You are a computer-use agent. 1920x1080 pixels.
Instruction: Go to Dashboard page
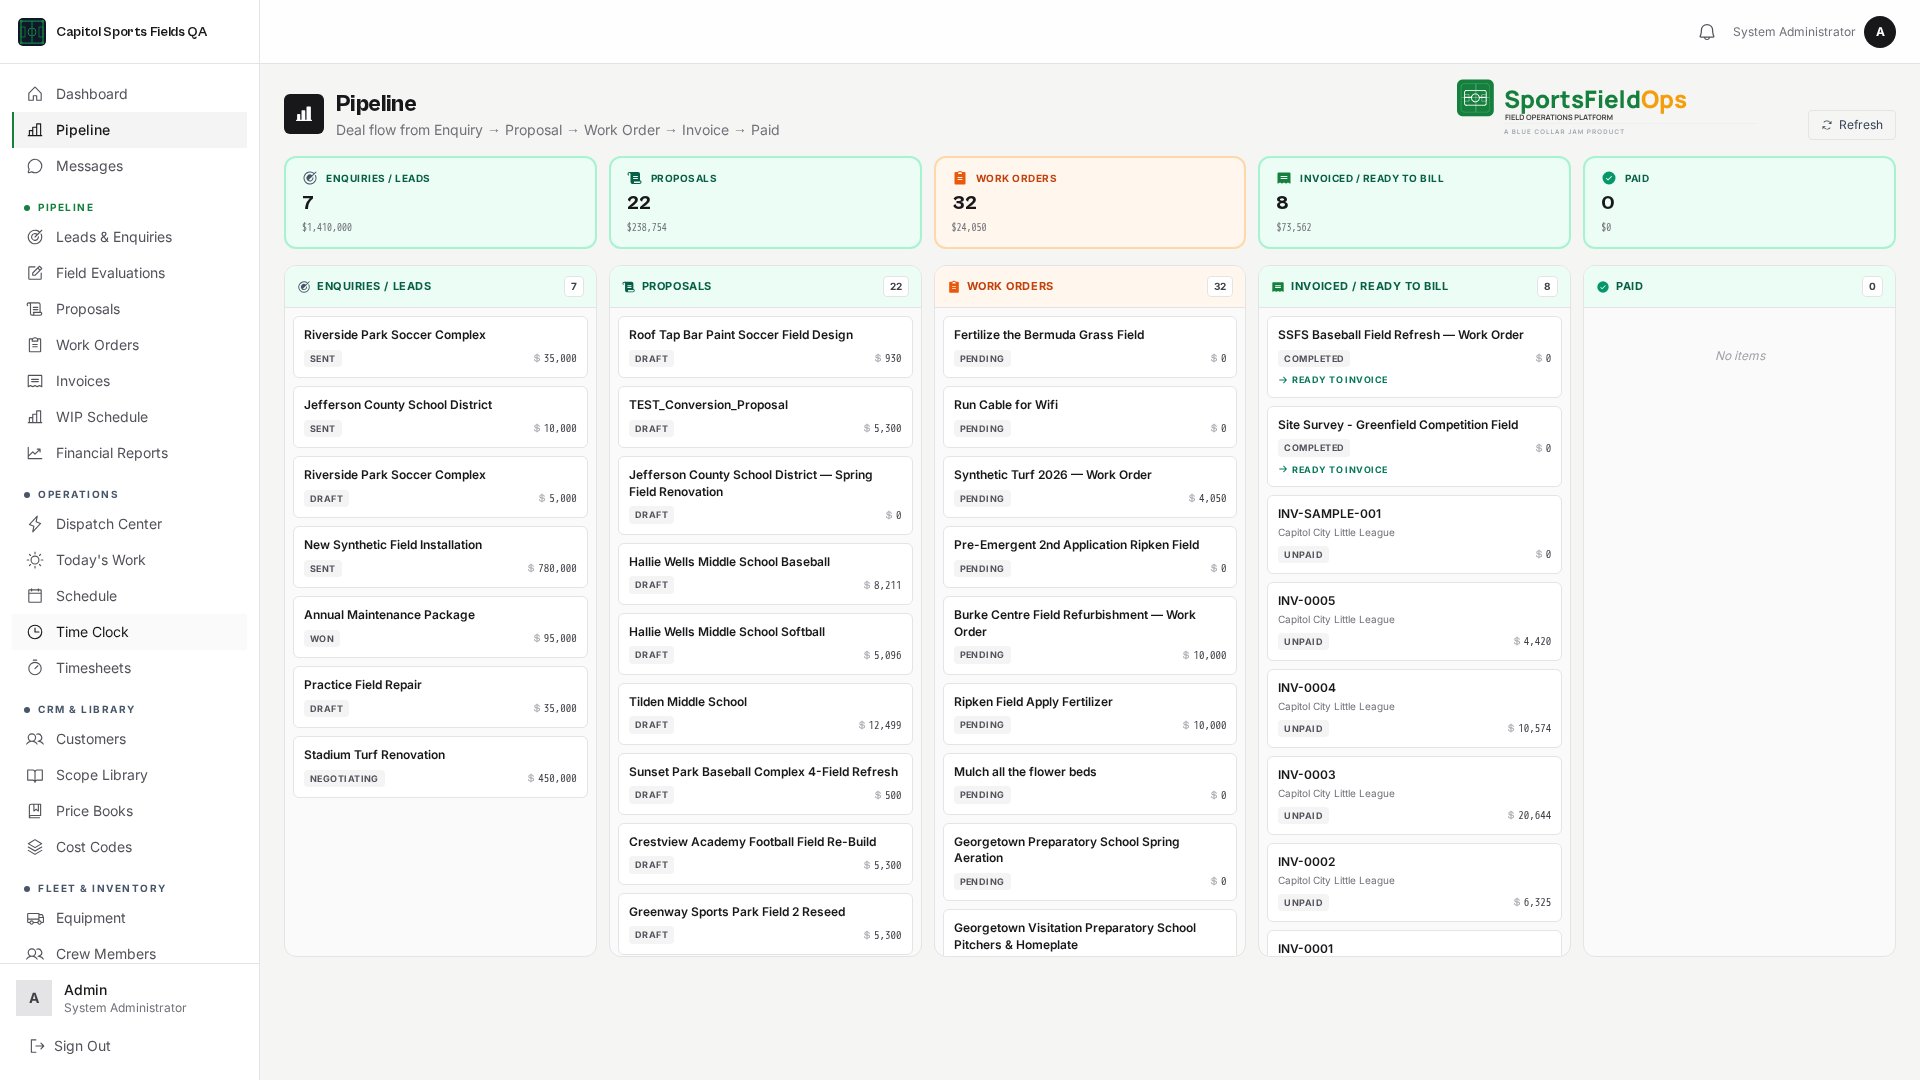(x=130, y=94)
